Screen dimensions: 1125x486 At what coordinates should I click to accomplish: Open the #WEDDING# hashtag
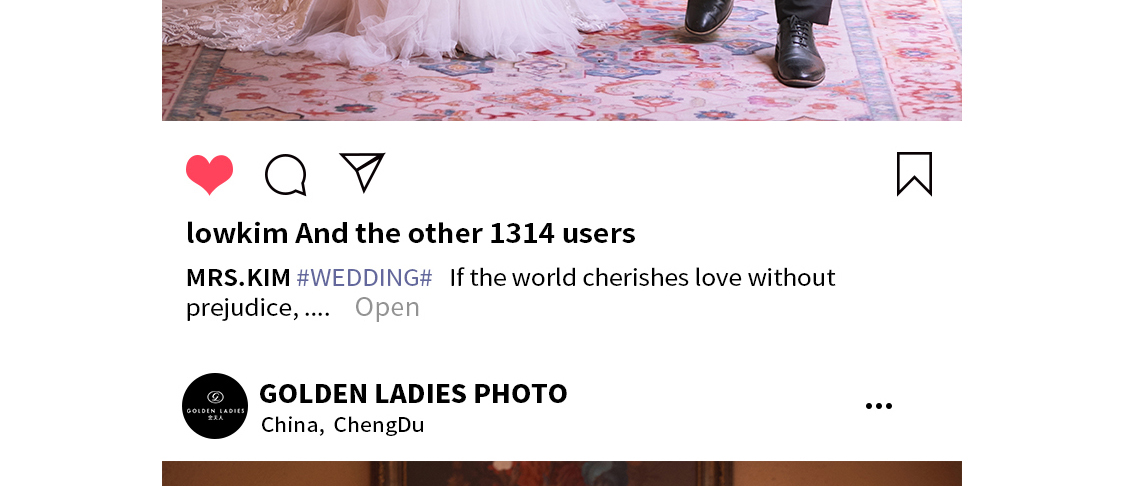click(x=364, y=277)
